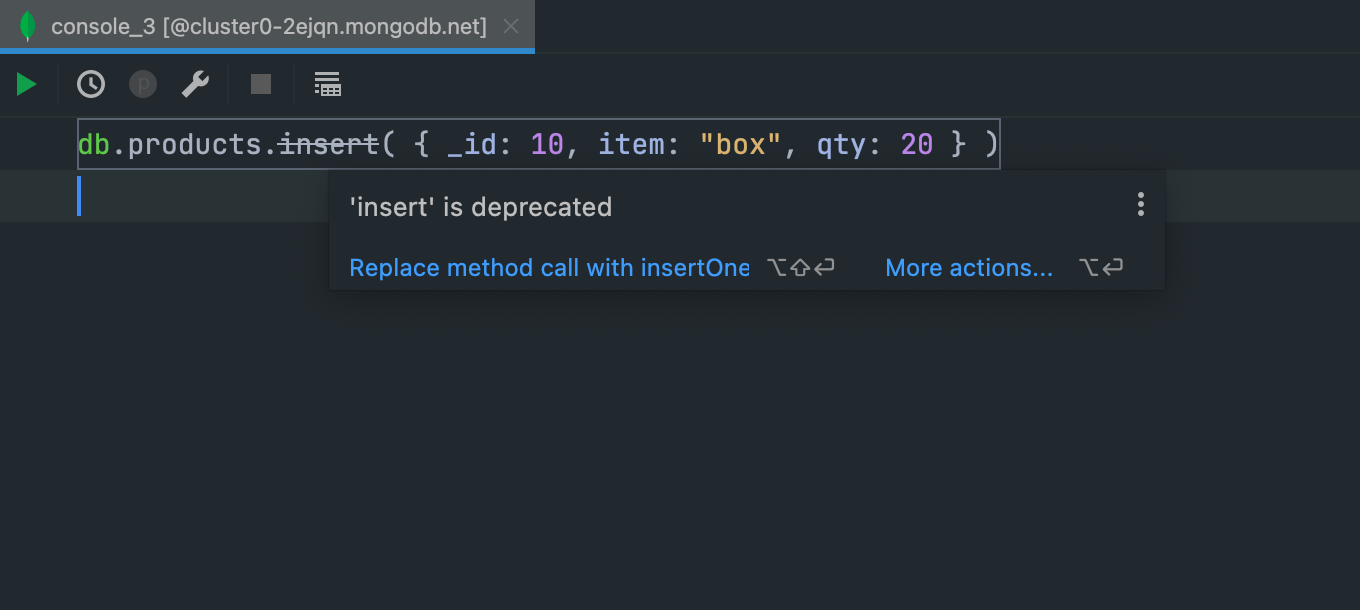Open the intention popup options kebab menu
1360x610 pixels.
(1140, 204)
